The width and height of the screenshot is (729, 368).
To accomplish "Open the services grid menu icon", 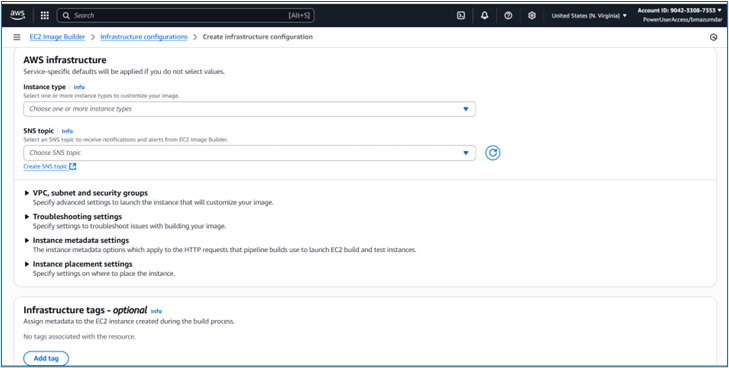I will 45,15.
